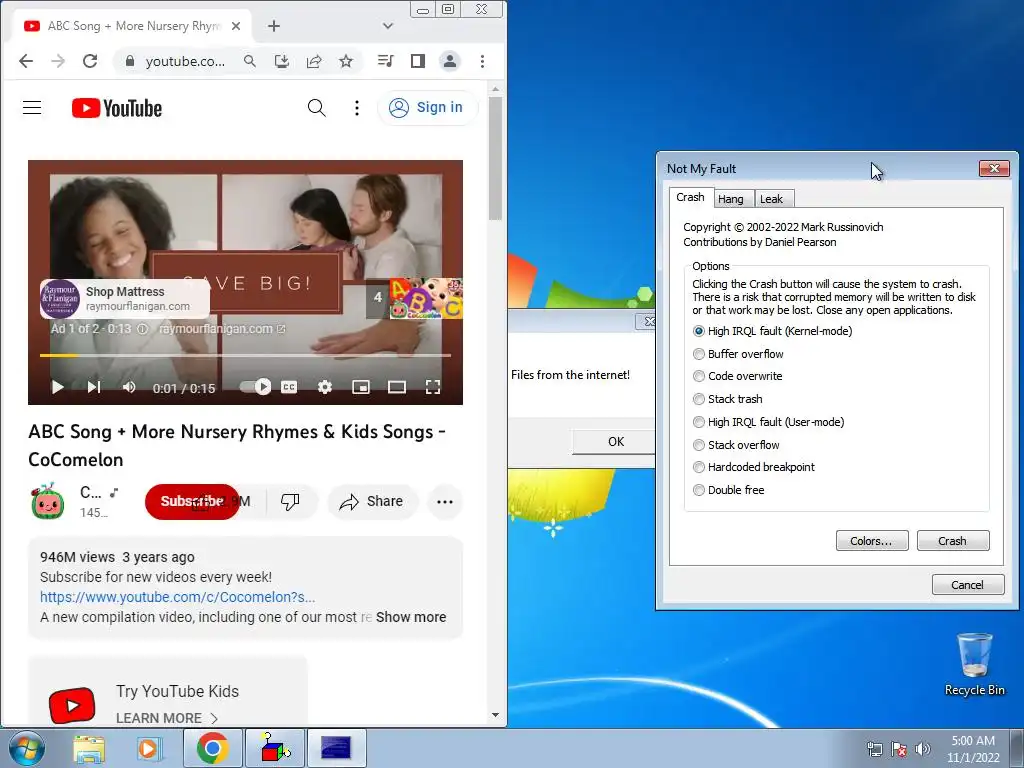Open Chrome profile avatar icon

coord(450,61)
